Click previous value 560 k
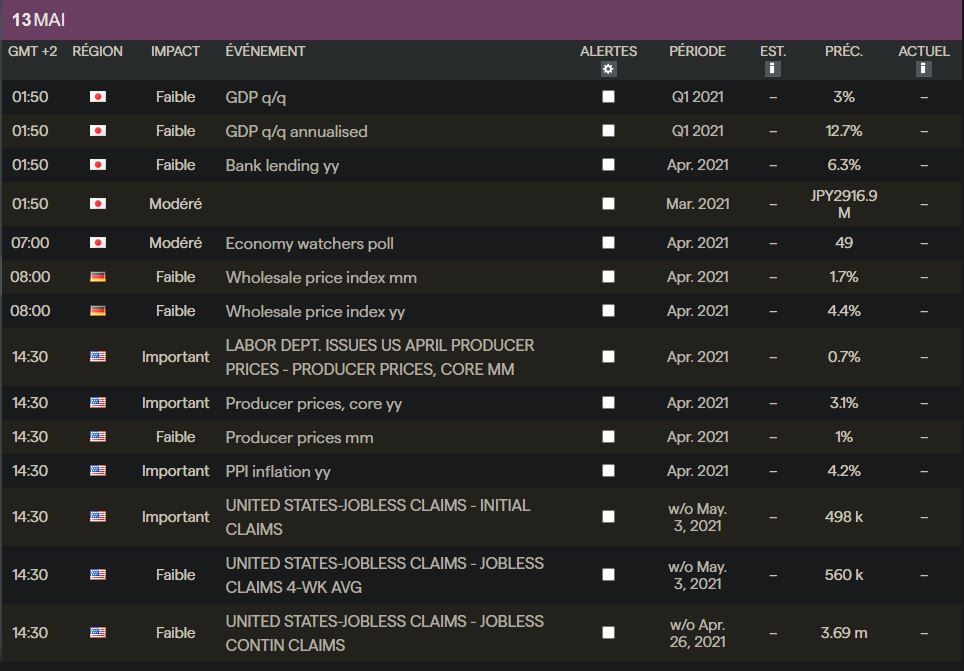964x671 pixels. (x=844, y=574)
